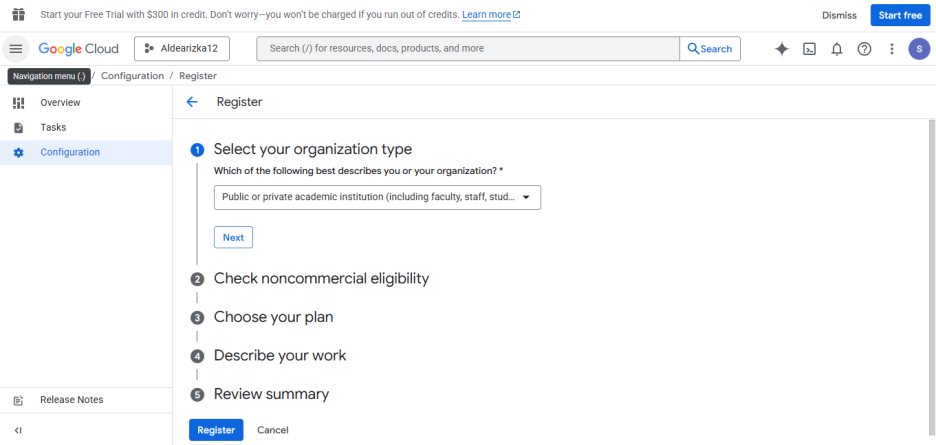
Task: Open the Aldearizka12 project selector
Action: [181, 49]
